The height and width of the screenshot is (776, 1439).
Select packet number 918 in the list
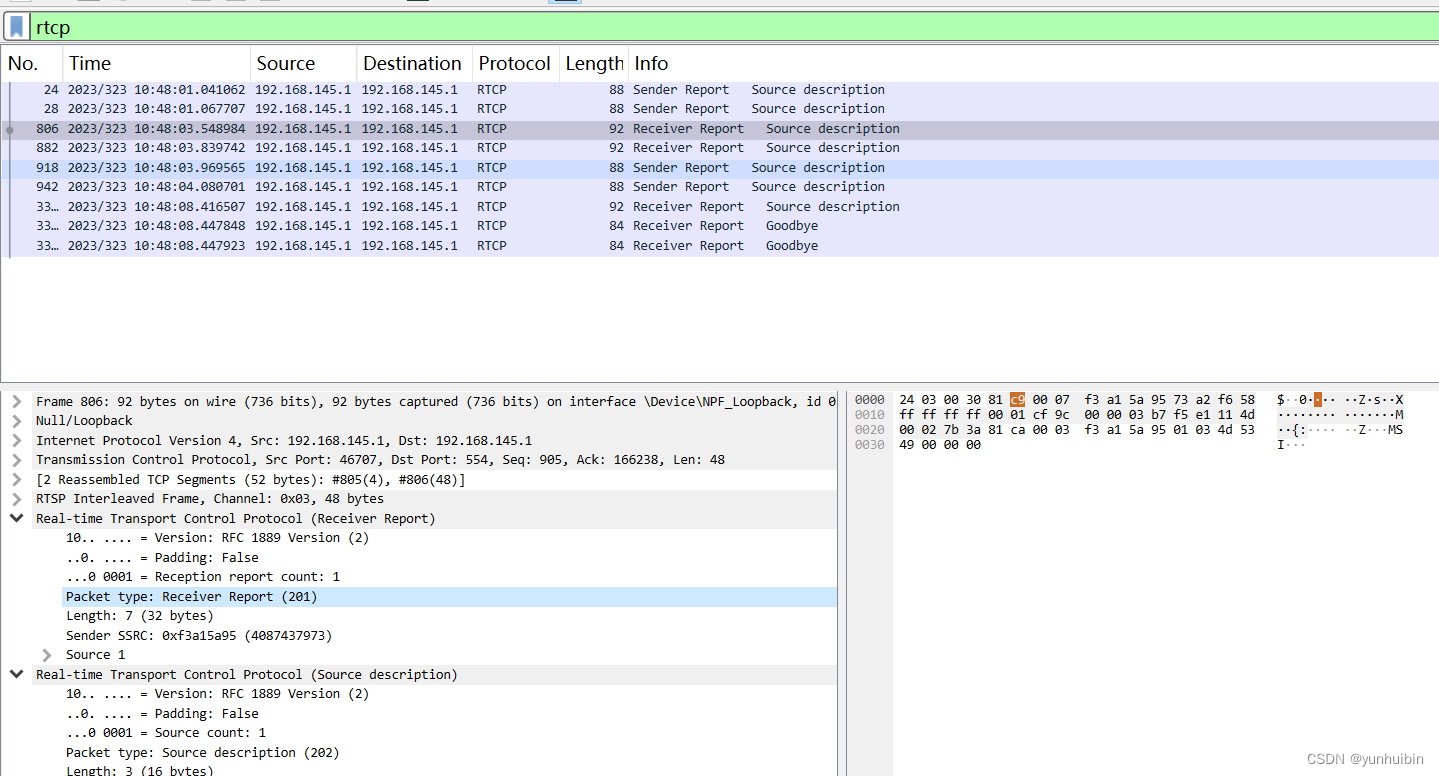(720, 168)
